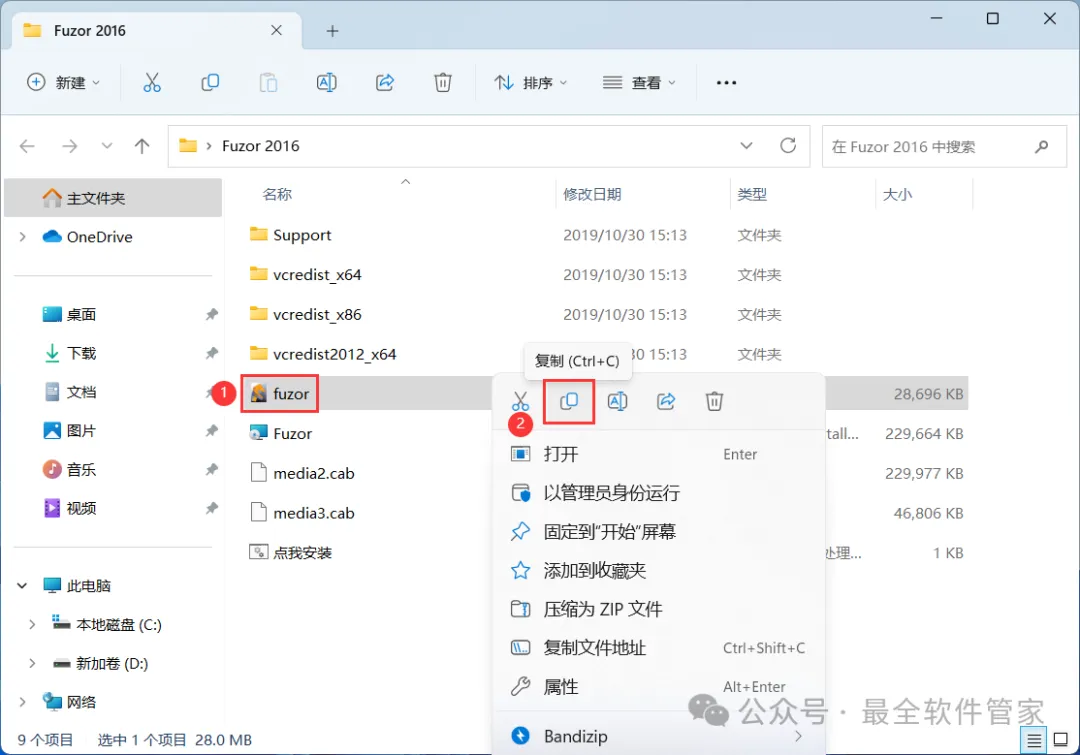This screenshot has height=755, width=1080.
Task: Select the vcredist_x64 folder
Action: point(317,275)
